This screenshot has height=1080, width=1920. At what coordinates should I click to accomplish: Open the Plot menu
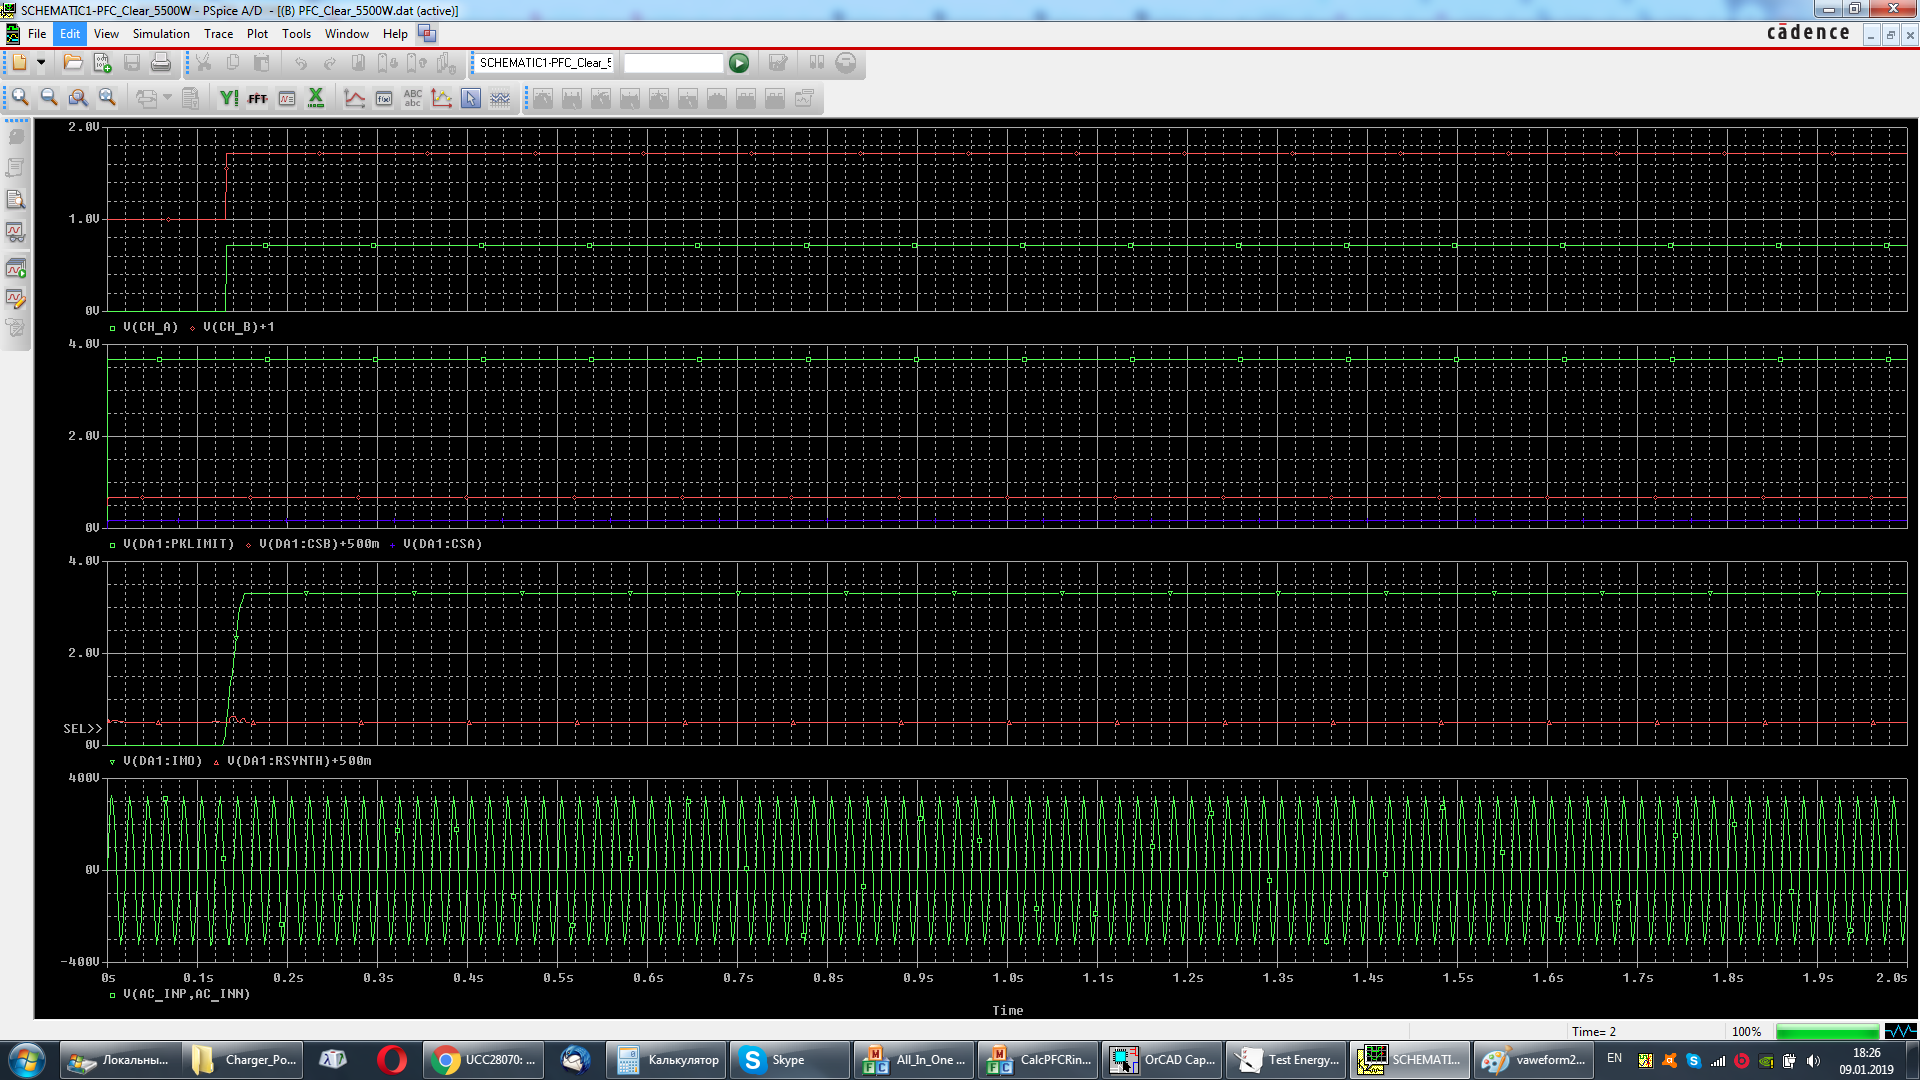257,34
